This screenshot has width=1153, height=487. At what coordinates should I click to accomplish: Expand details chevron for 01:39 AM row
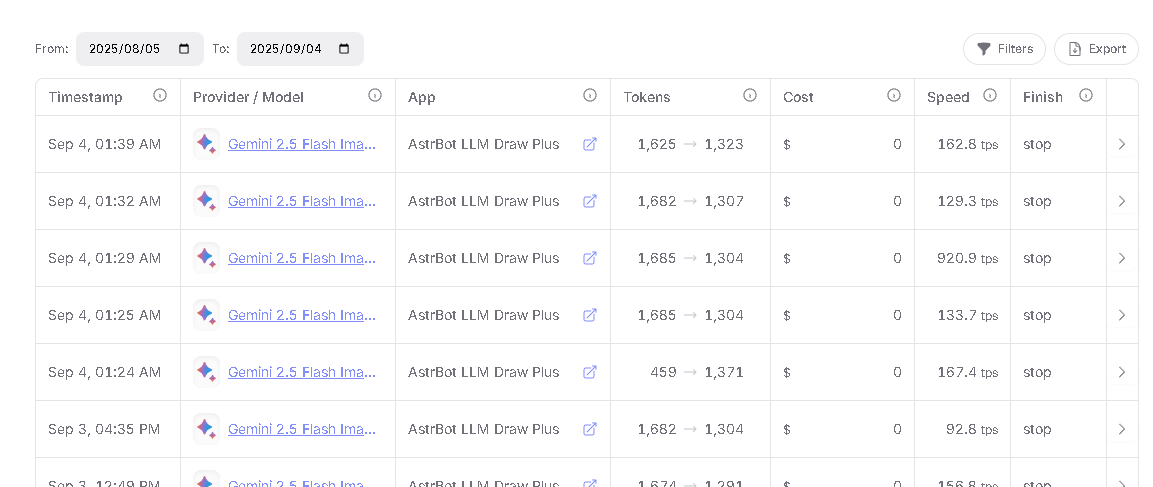click(1121, 144)
